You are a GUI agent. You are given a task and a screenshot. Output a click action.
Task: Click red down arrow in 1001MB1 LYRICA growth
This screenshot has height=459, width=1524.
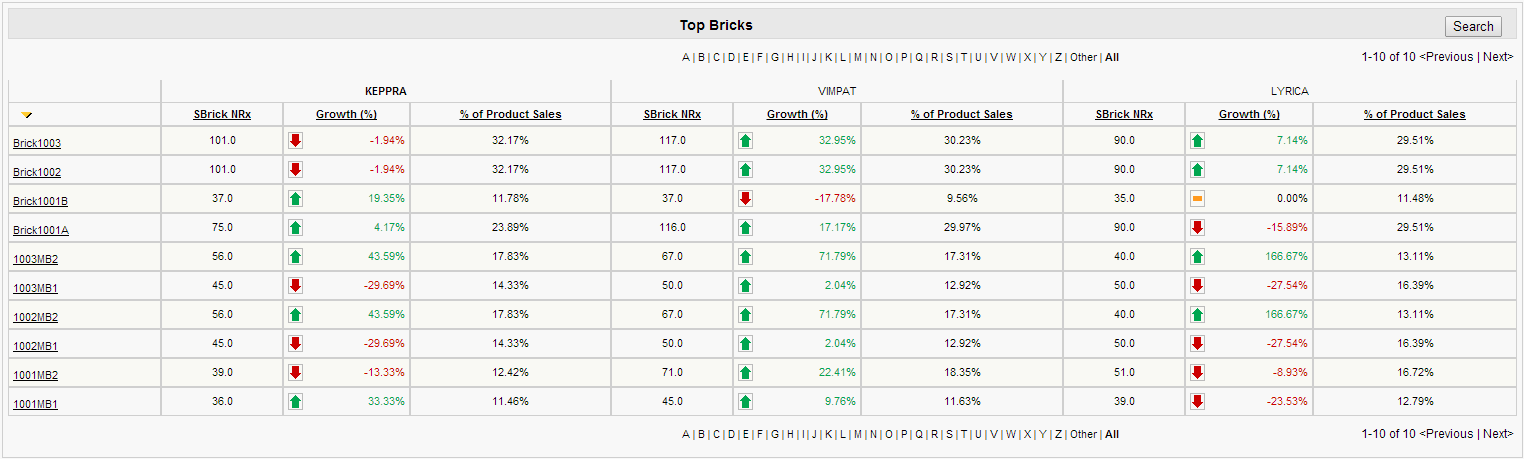pos(1197,402)
